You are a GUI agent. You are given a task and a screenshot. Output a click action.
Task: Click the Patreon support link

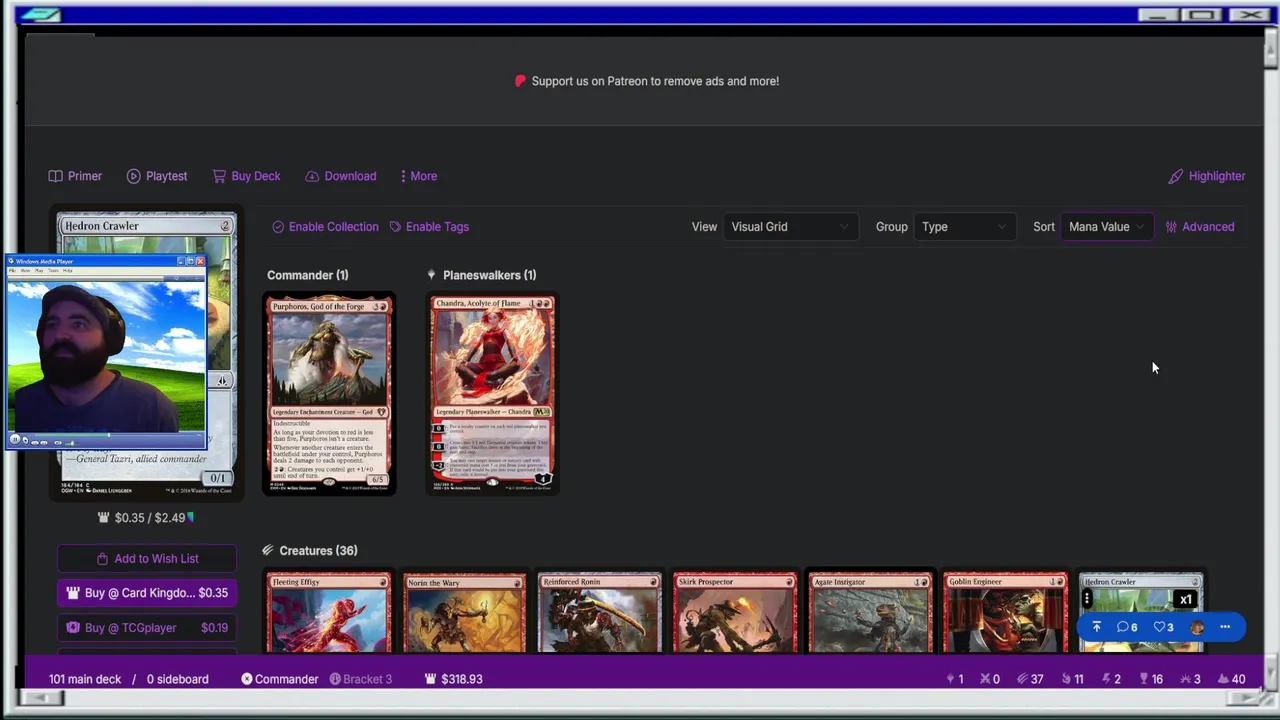pyautogui.click(x=646, y=81)
